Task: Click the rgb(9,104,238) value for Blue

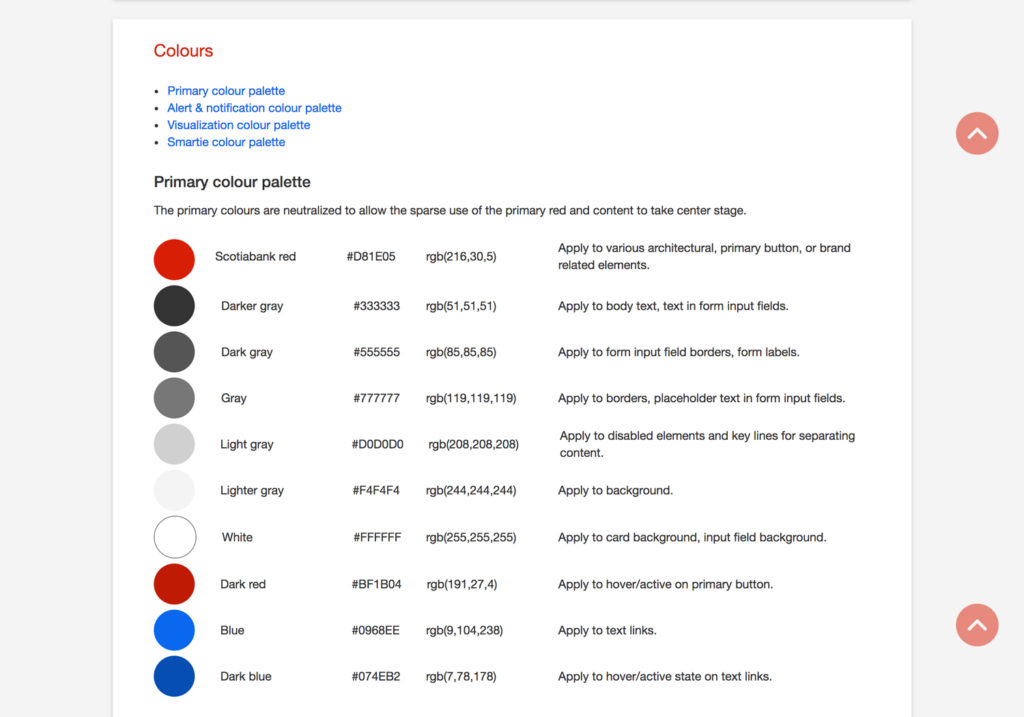Action: click(465, 630)
